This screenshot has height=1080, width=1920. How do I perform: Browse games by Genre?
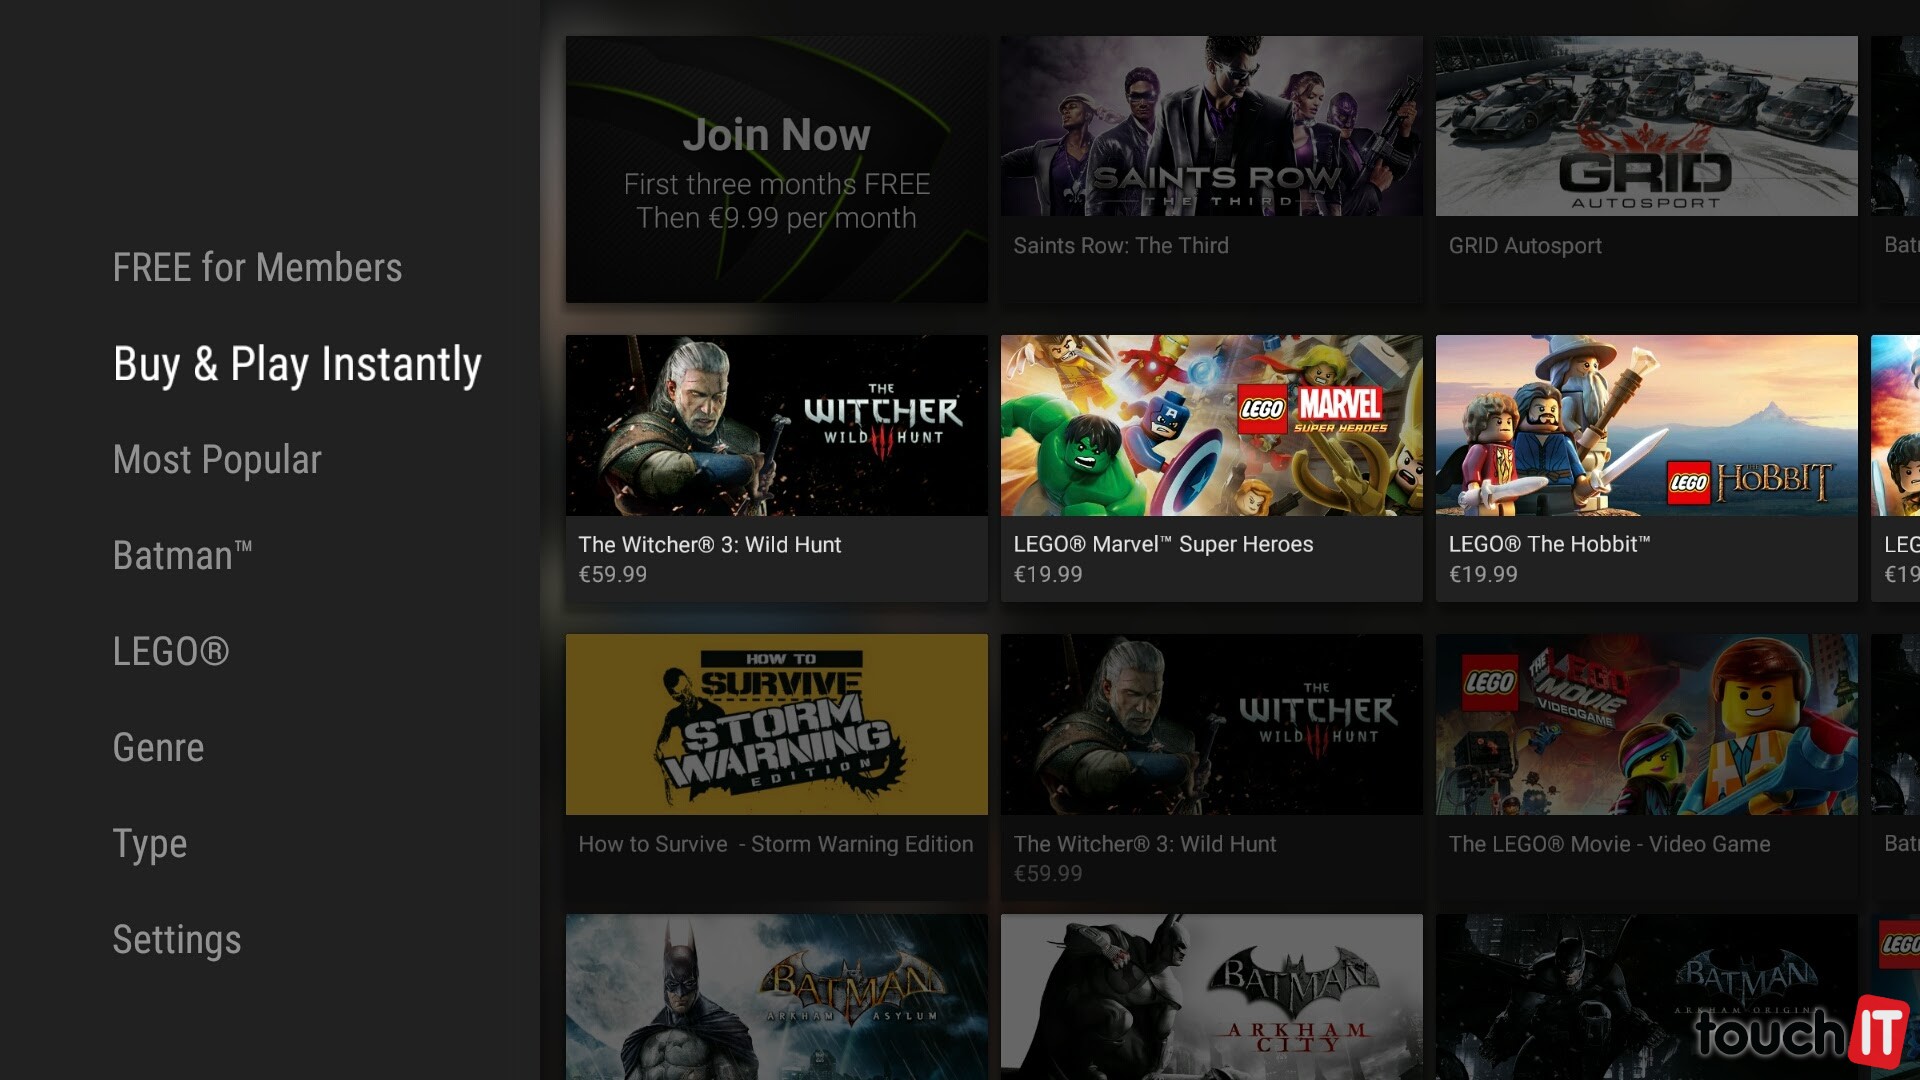click(158, 748)
